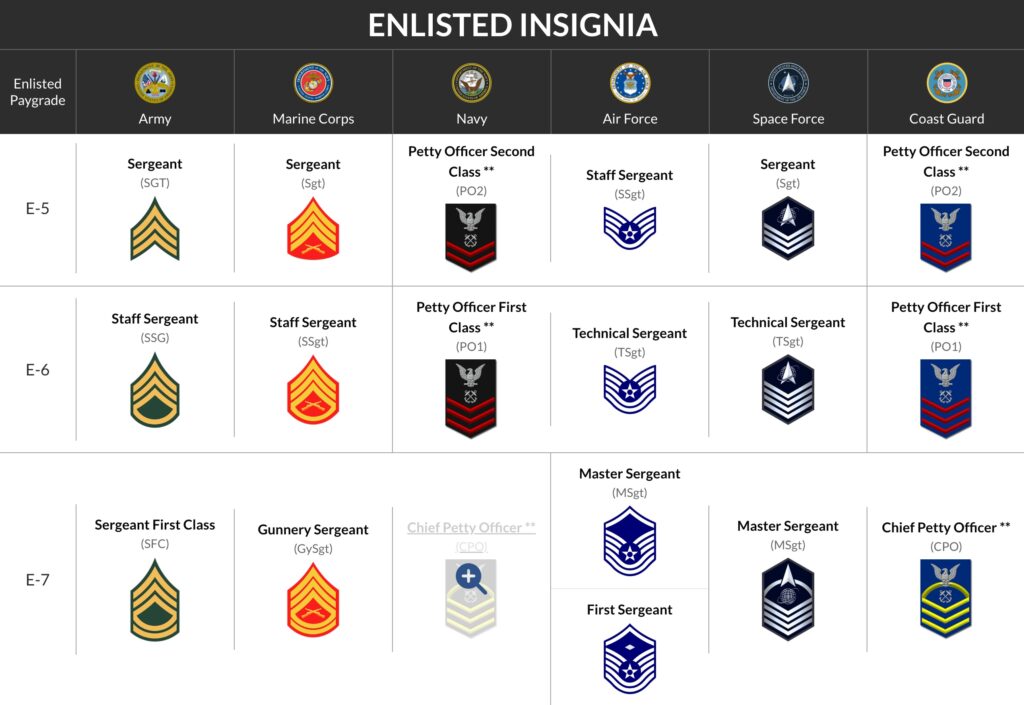This screenshot has width=1024, height=705.
Task: Click the magnifier zoom icon on CPO insignia
Action: click(471, 578)
